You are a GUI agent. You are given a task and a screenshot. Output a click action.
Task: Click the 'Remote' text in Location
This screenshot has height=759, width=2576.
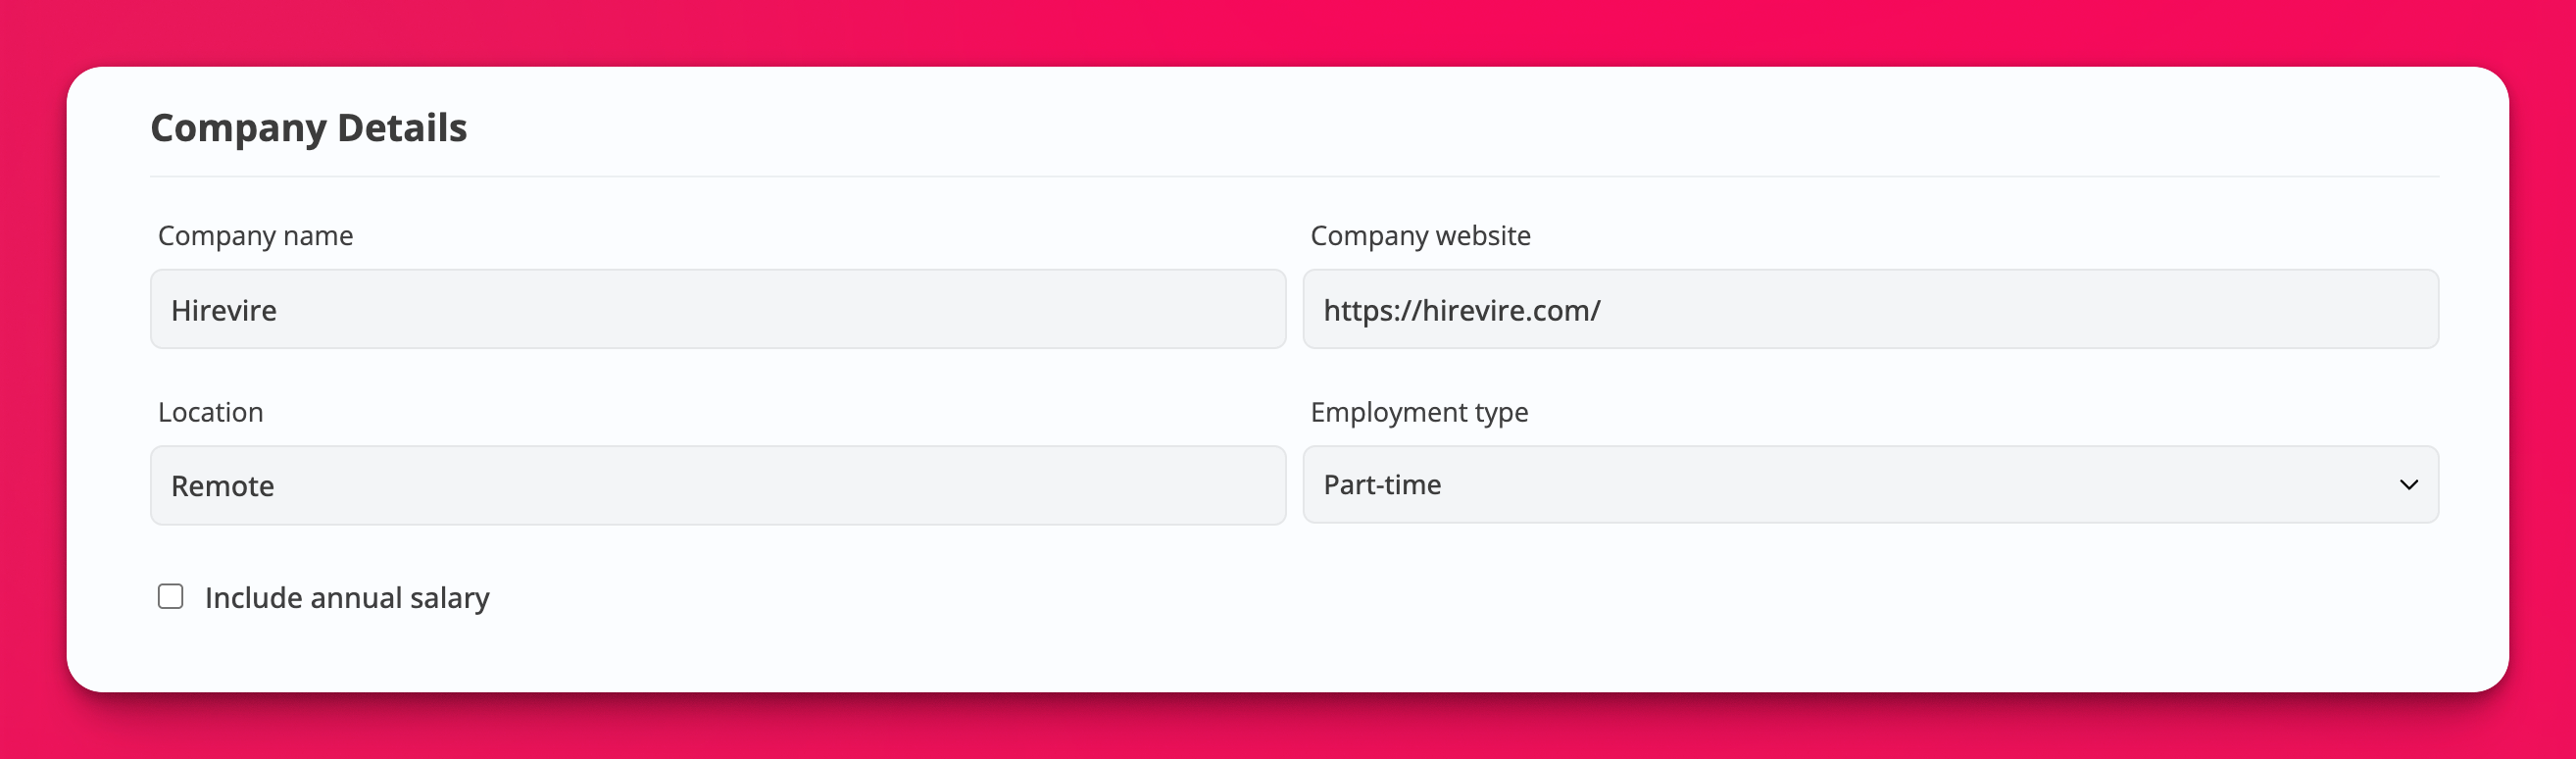(x=222, y=486)
